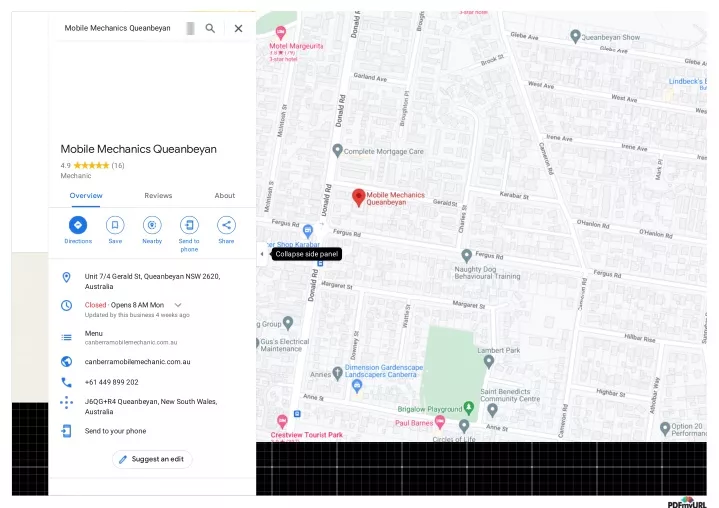The image size is (719, 508).
Task: Click the Share icon
Action: 226,225
